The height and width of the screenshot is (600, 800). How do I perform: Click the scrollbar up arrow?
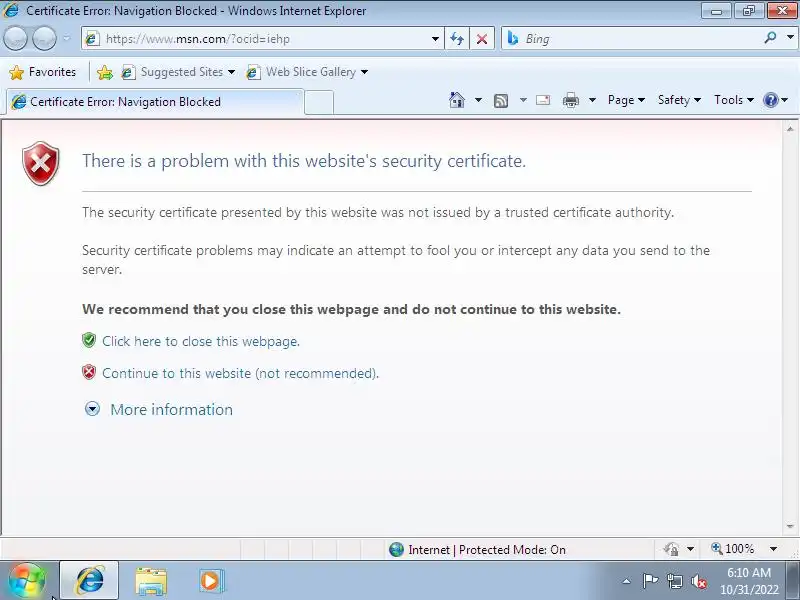[790, 129]
